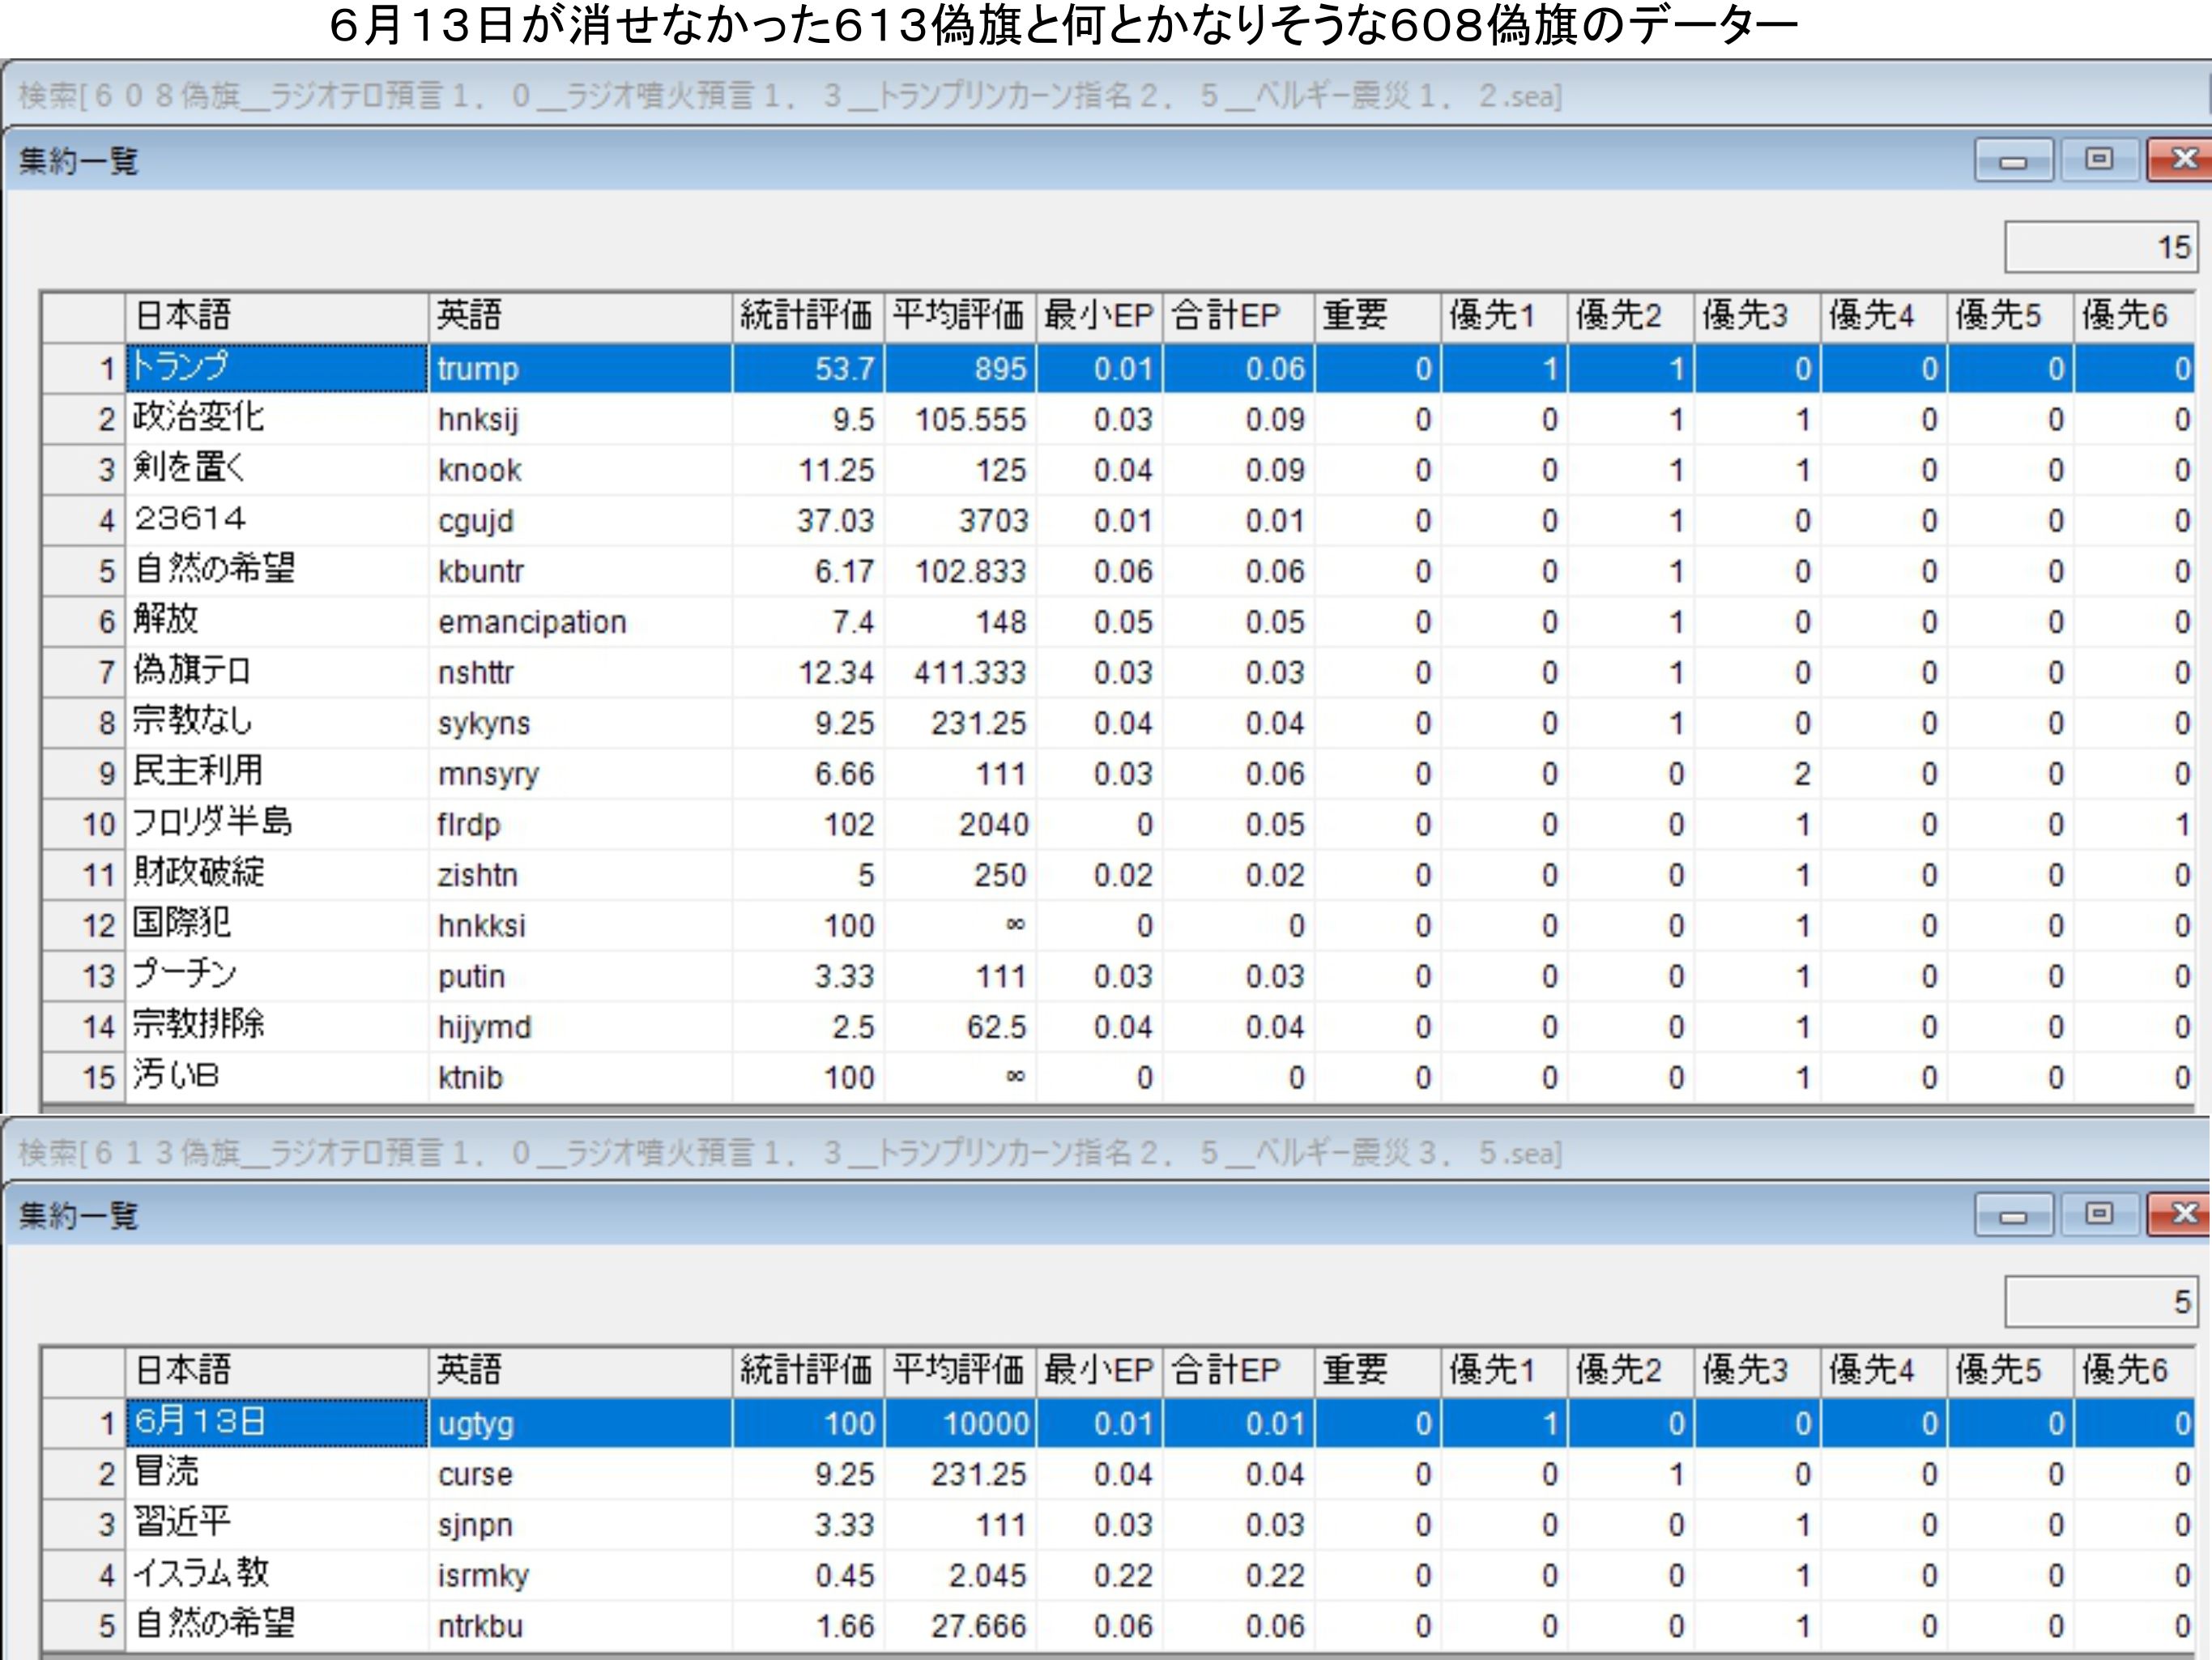The width and height of the screenshot is (2212, 1660).
Task: Click the 3703 average value cell
Action: click(x=960, y=520)
